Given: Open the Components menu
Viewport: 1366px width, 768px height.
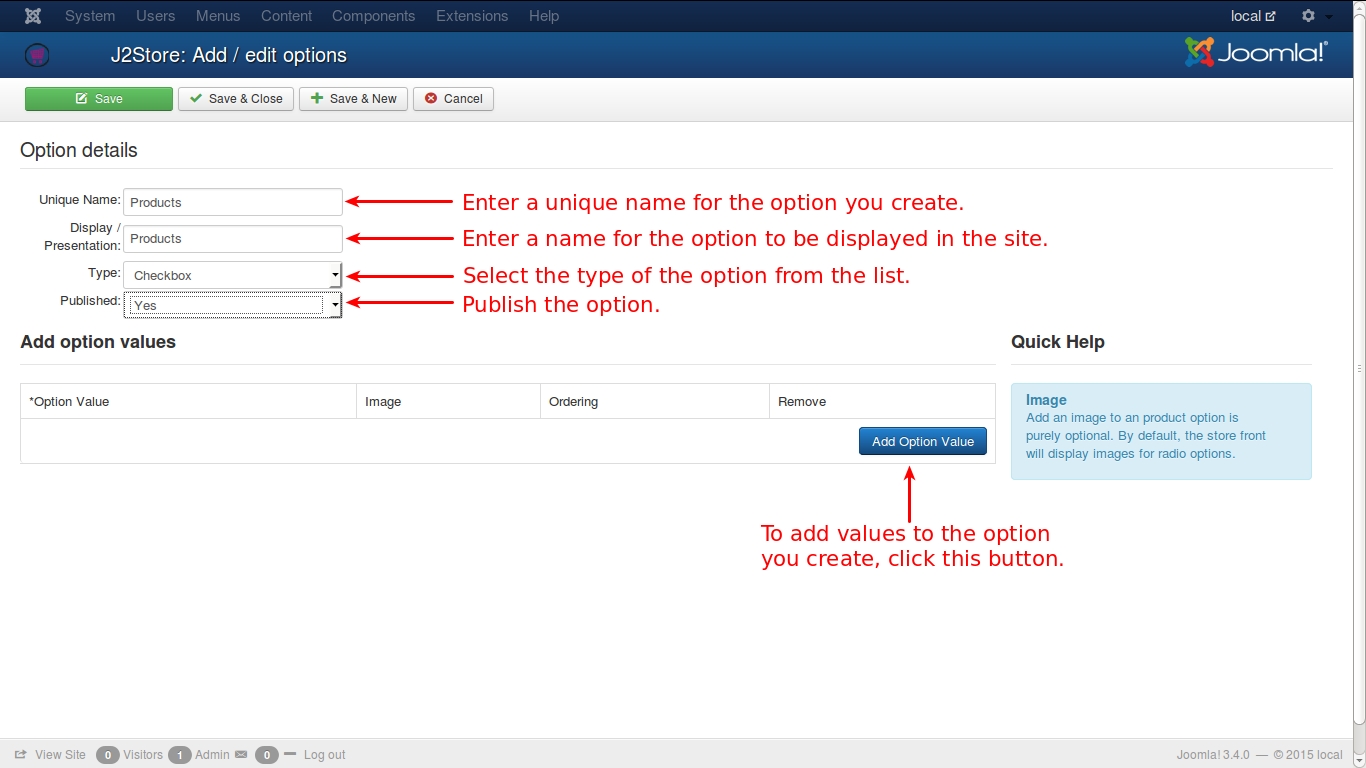Looking at the screenshot, I should 373,16.
